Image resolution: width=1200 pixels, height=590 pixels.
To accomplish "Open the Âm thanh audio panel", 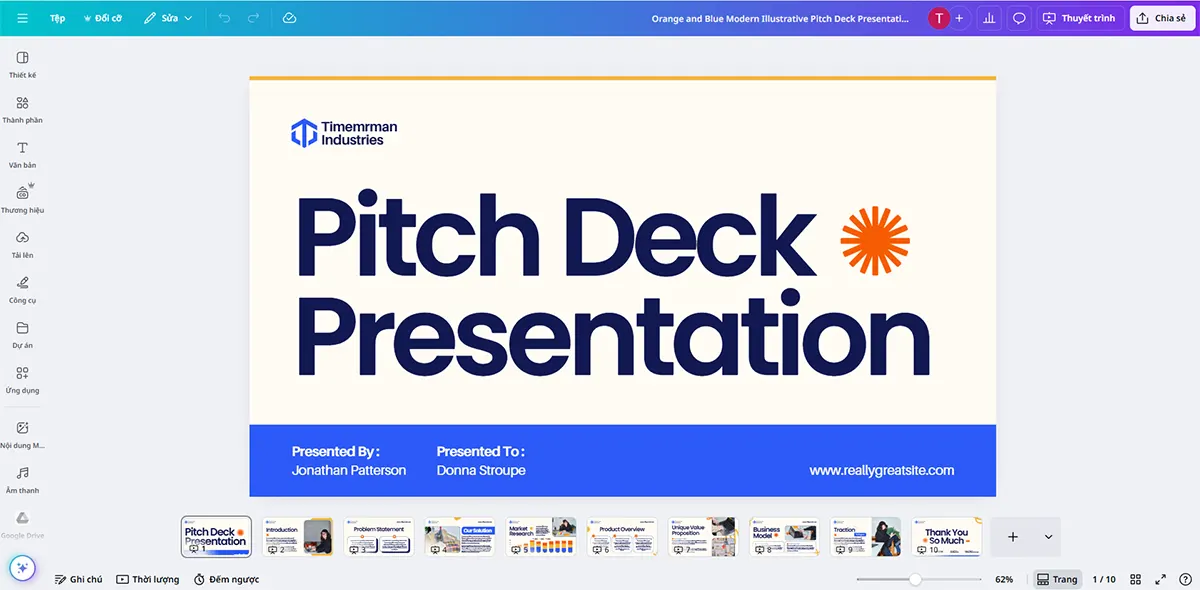I will pyautogui.click(x=22, y=480).
